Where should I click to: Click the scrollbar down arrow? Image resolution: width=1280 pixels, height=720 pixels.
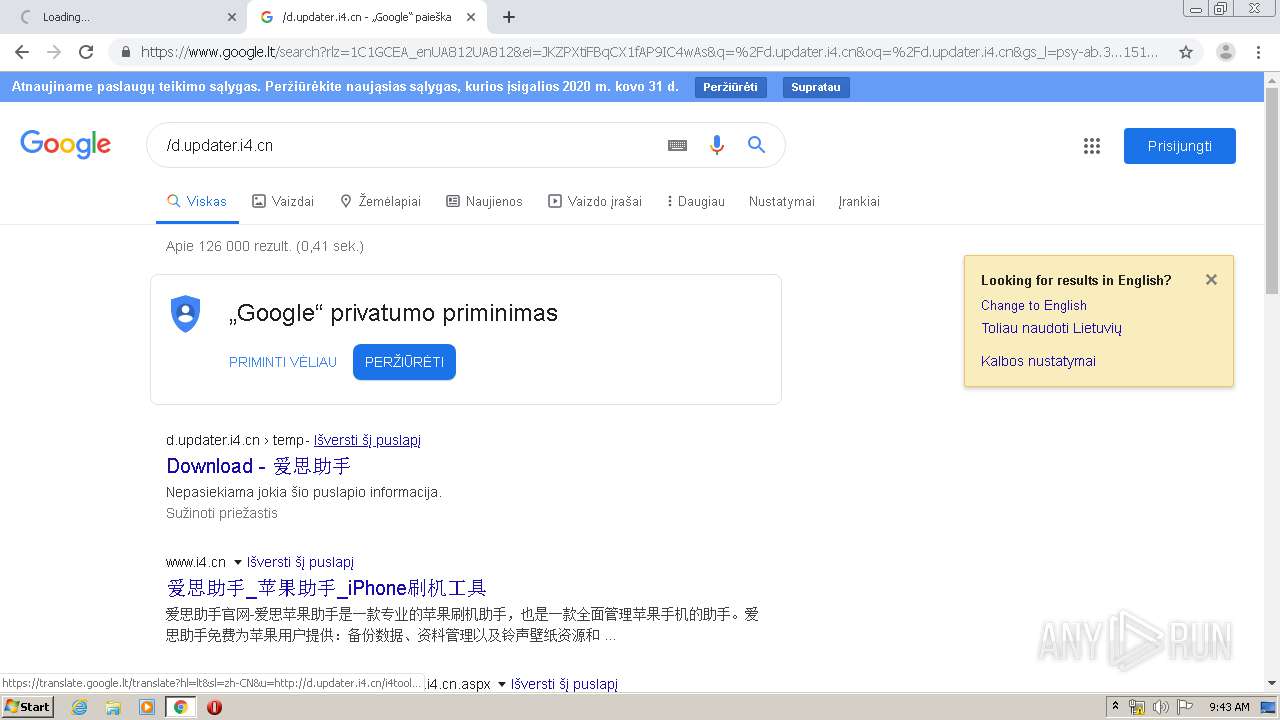(1272, 683)
